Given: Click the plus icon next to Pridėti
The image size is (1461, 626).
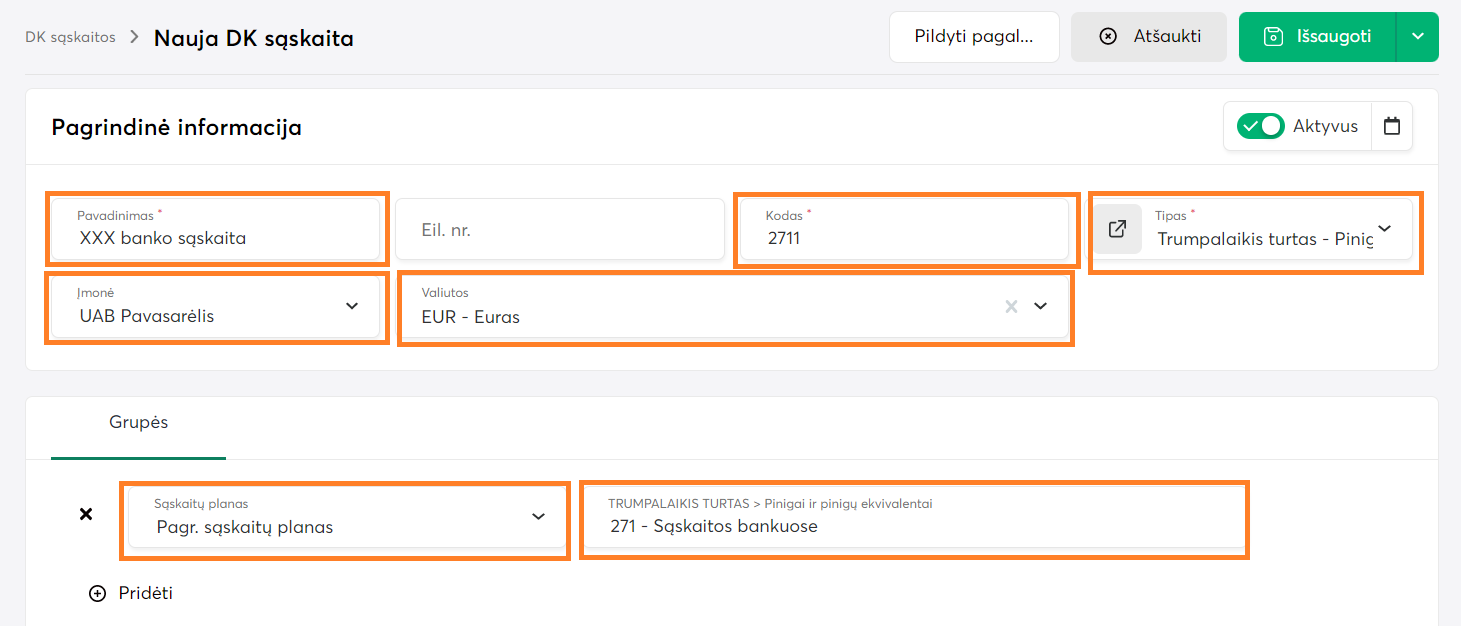Looking at the screenshot, I should tap(97, 593).
